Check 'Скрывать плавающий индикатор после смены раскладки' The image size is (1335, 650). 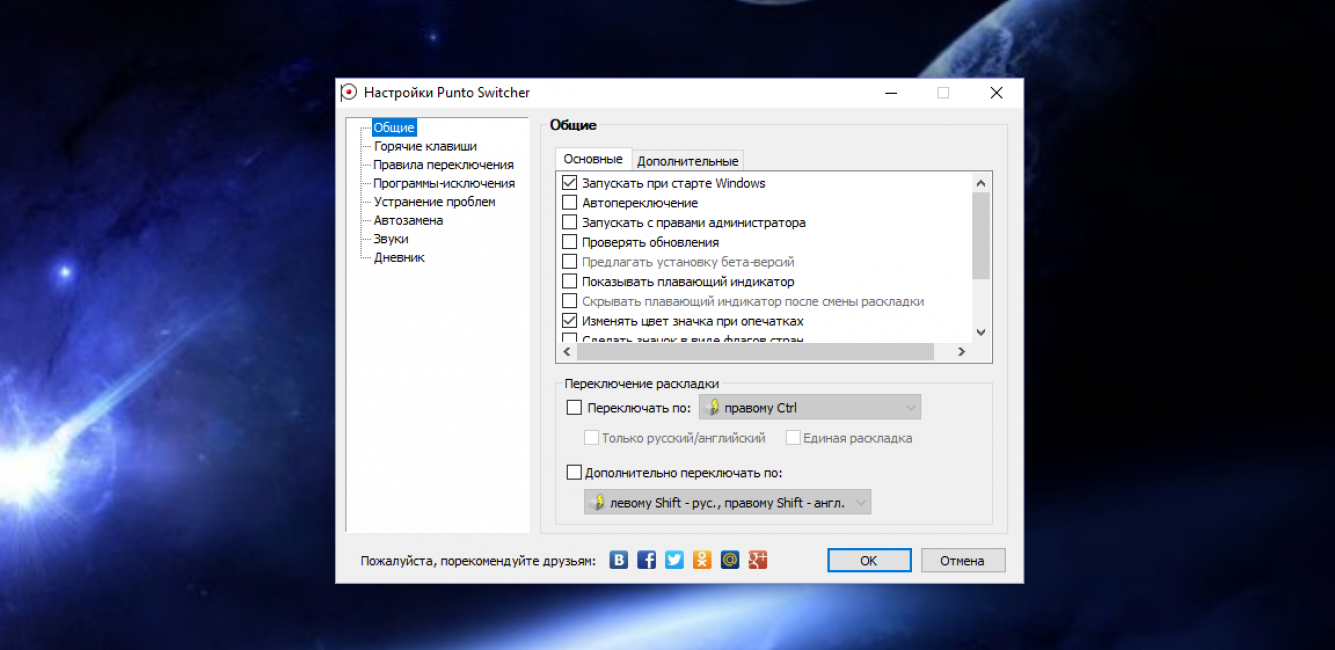coord(570,301)
